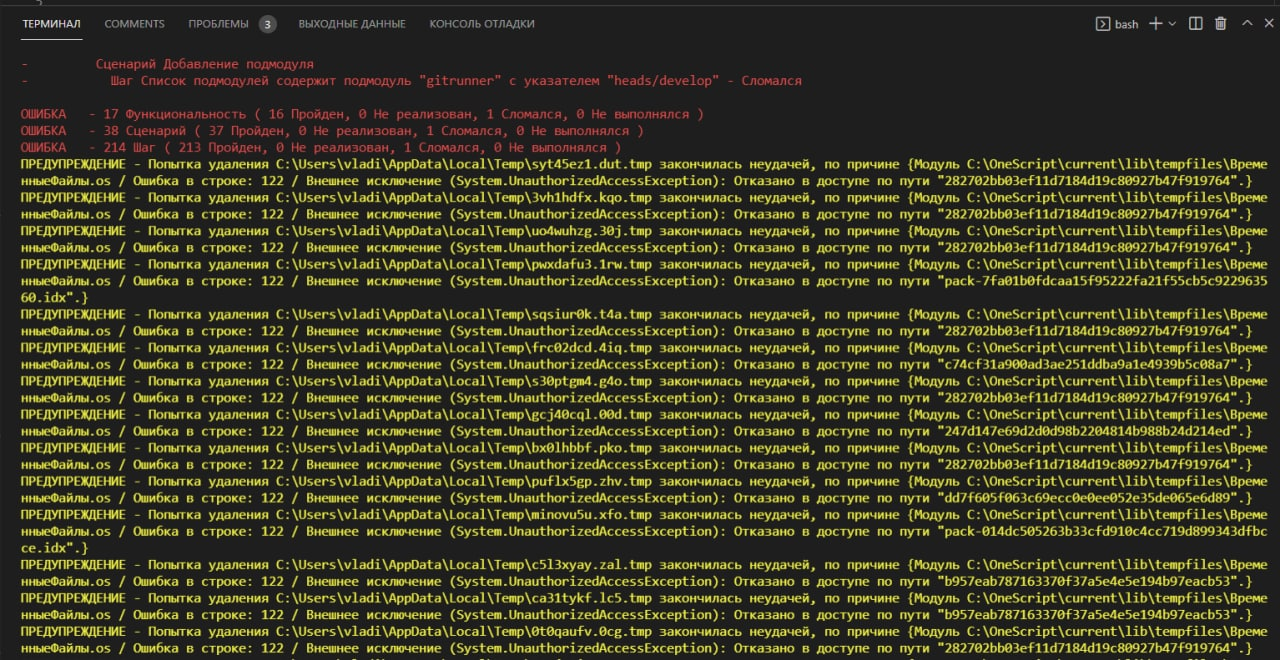Maximize panel size with the chevron up
Screen dimensions: 1280x660
(x=1247, y=24)
